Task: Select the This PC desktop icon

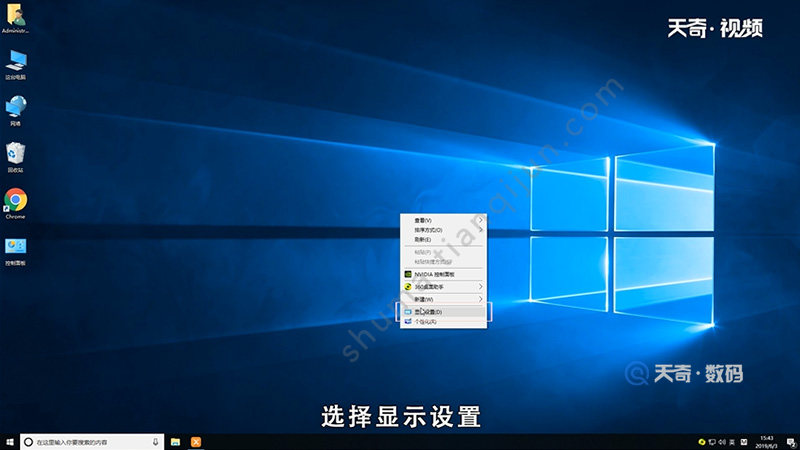Action: 15,65
